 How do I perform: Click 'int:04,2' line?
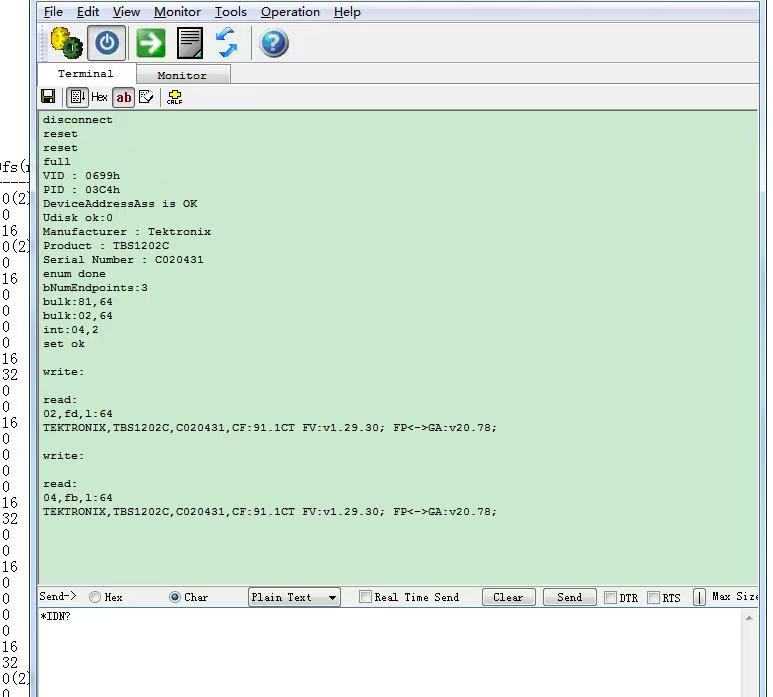click(70, 330)
